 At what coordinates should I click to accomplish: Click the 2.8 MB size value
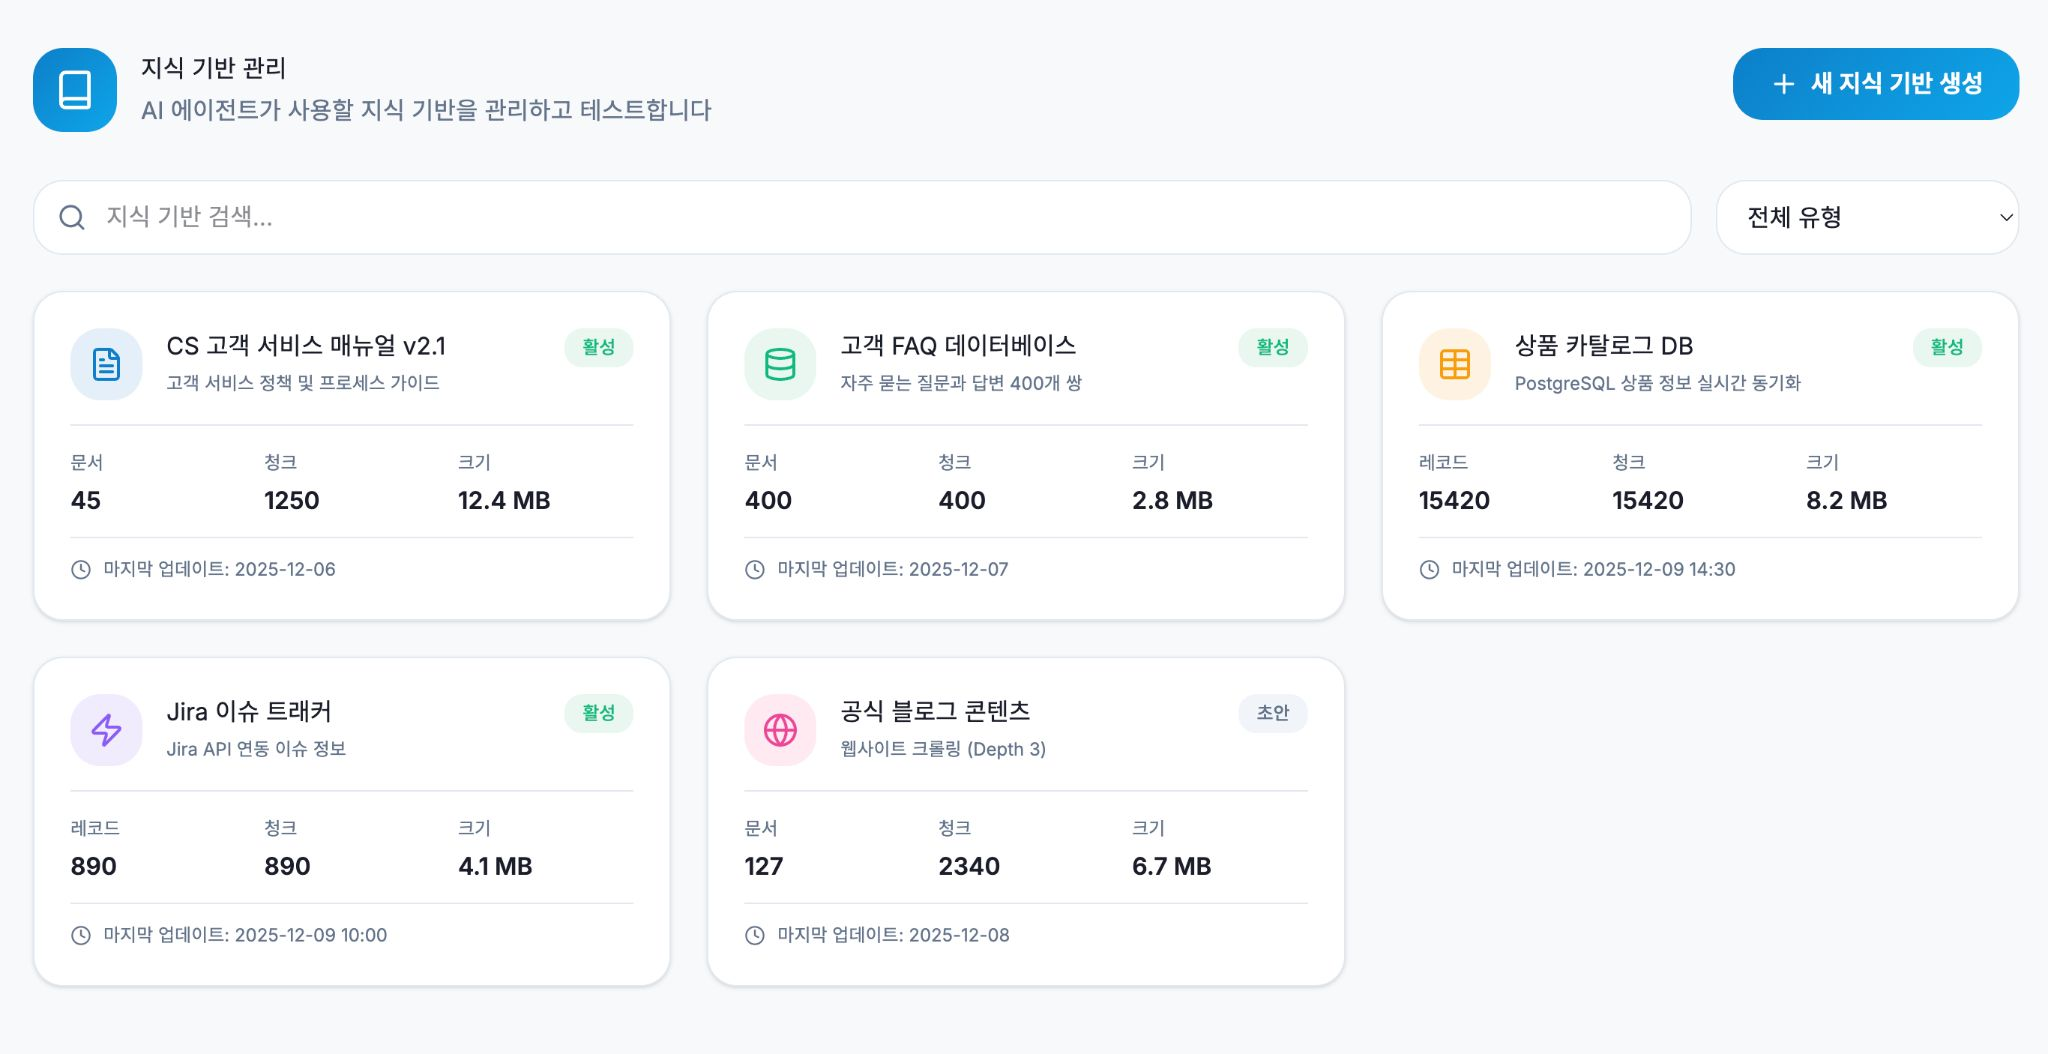point(1172,500)
